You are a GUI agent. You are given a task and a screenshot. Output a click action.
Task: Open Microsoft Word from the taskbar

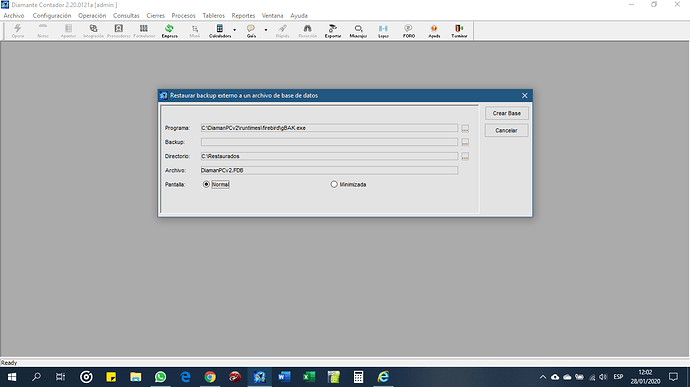[284, 377]
